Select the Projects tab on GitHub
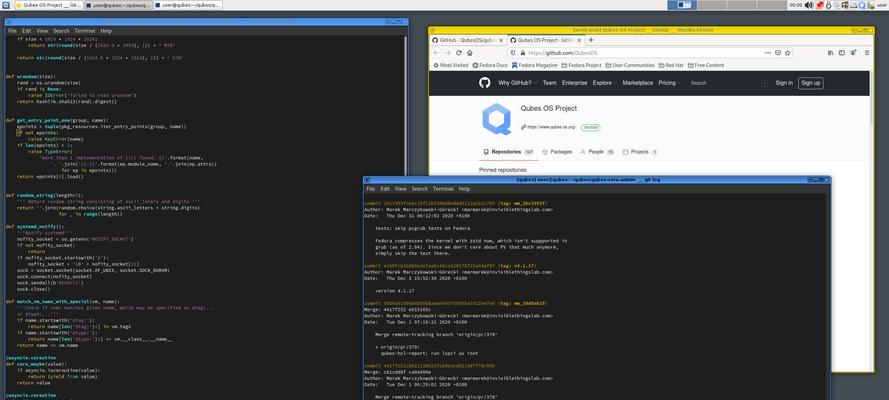This screenshot has height=400, width=889. tap(640, 152)
